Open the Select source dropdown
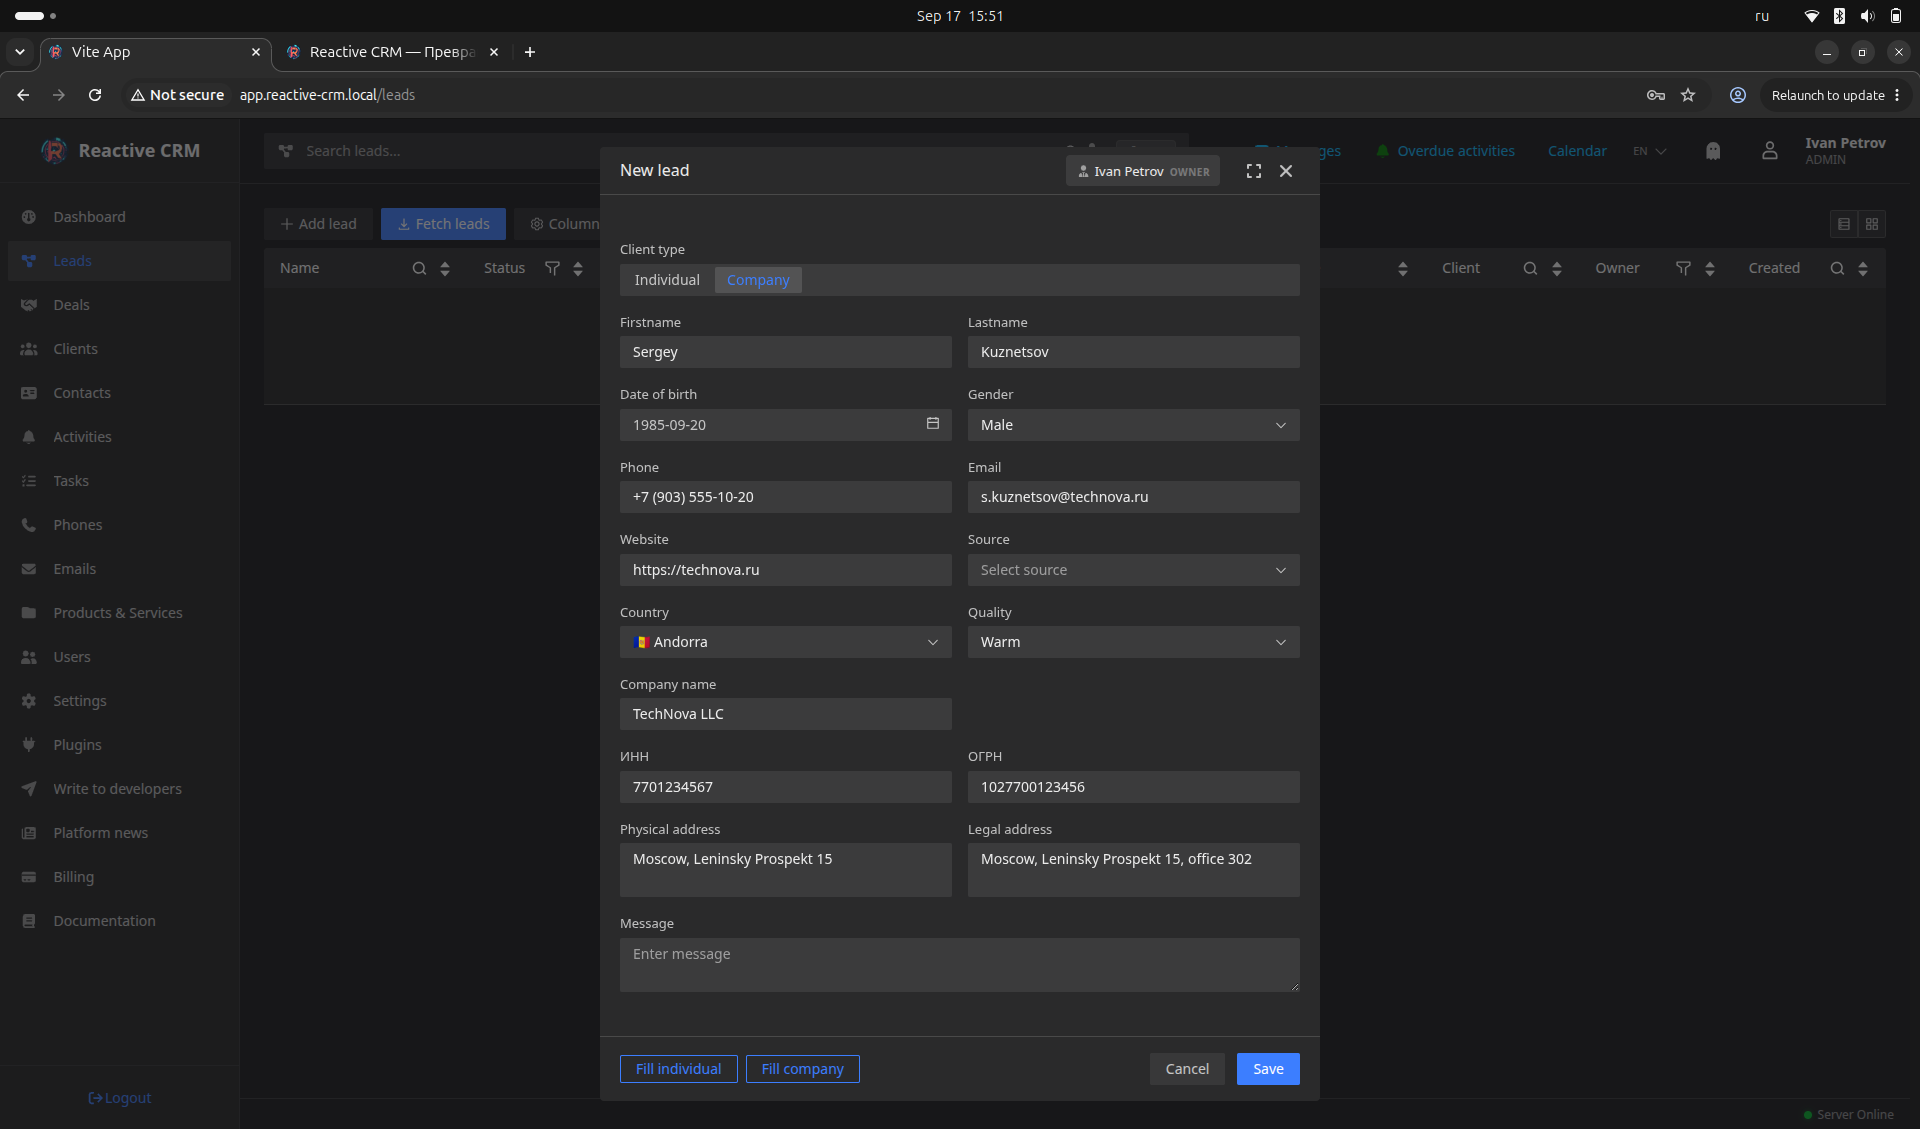 1133,570
